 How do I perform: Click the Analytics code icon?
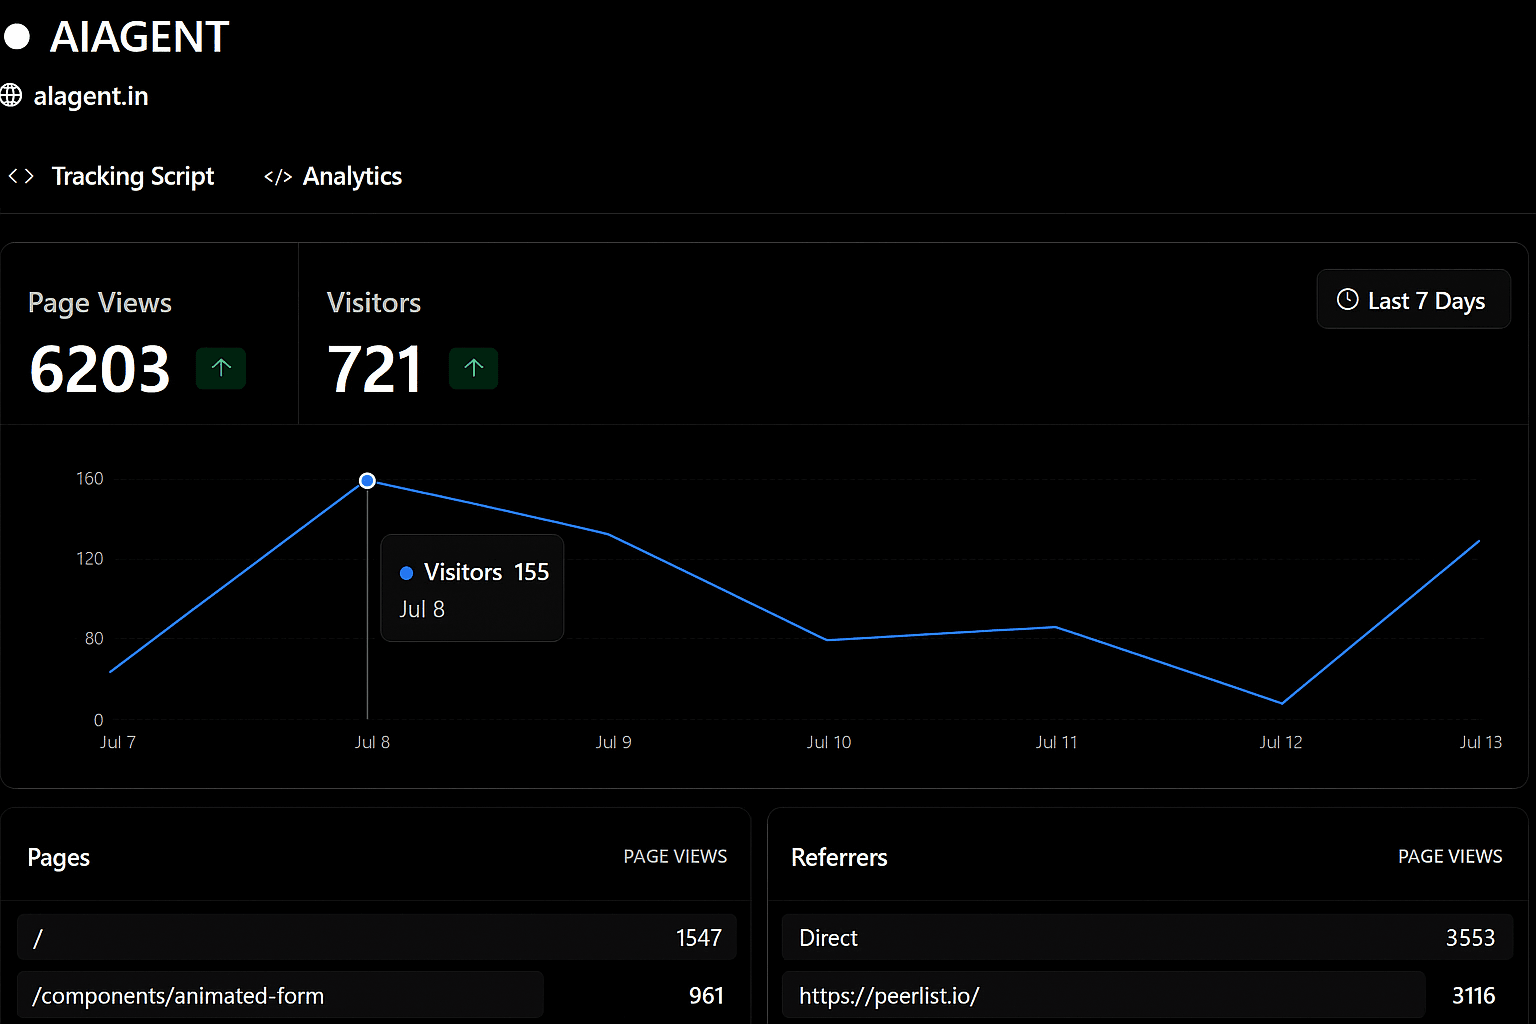(x=277, y=177)
